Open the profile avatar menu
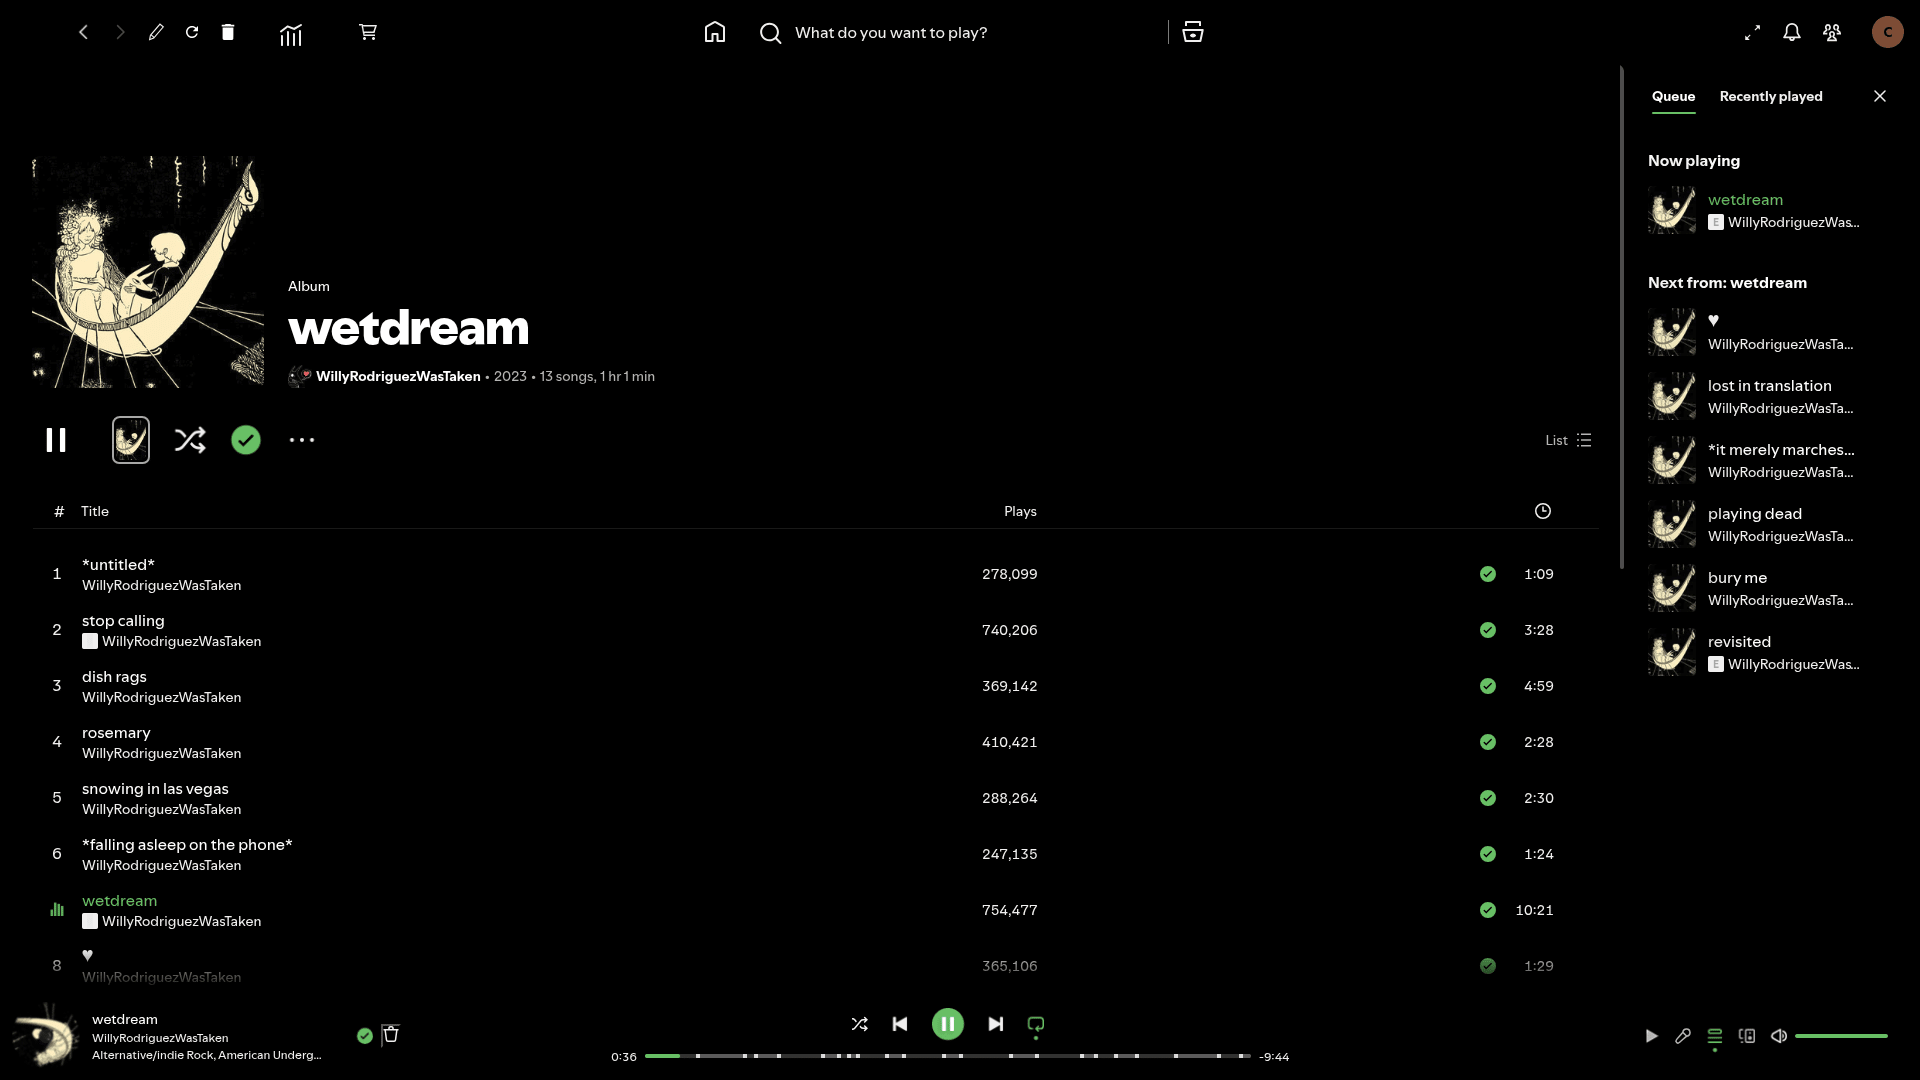This screenshot has height=1080, width=1920. click(1888, 32)
